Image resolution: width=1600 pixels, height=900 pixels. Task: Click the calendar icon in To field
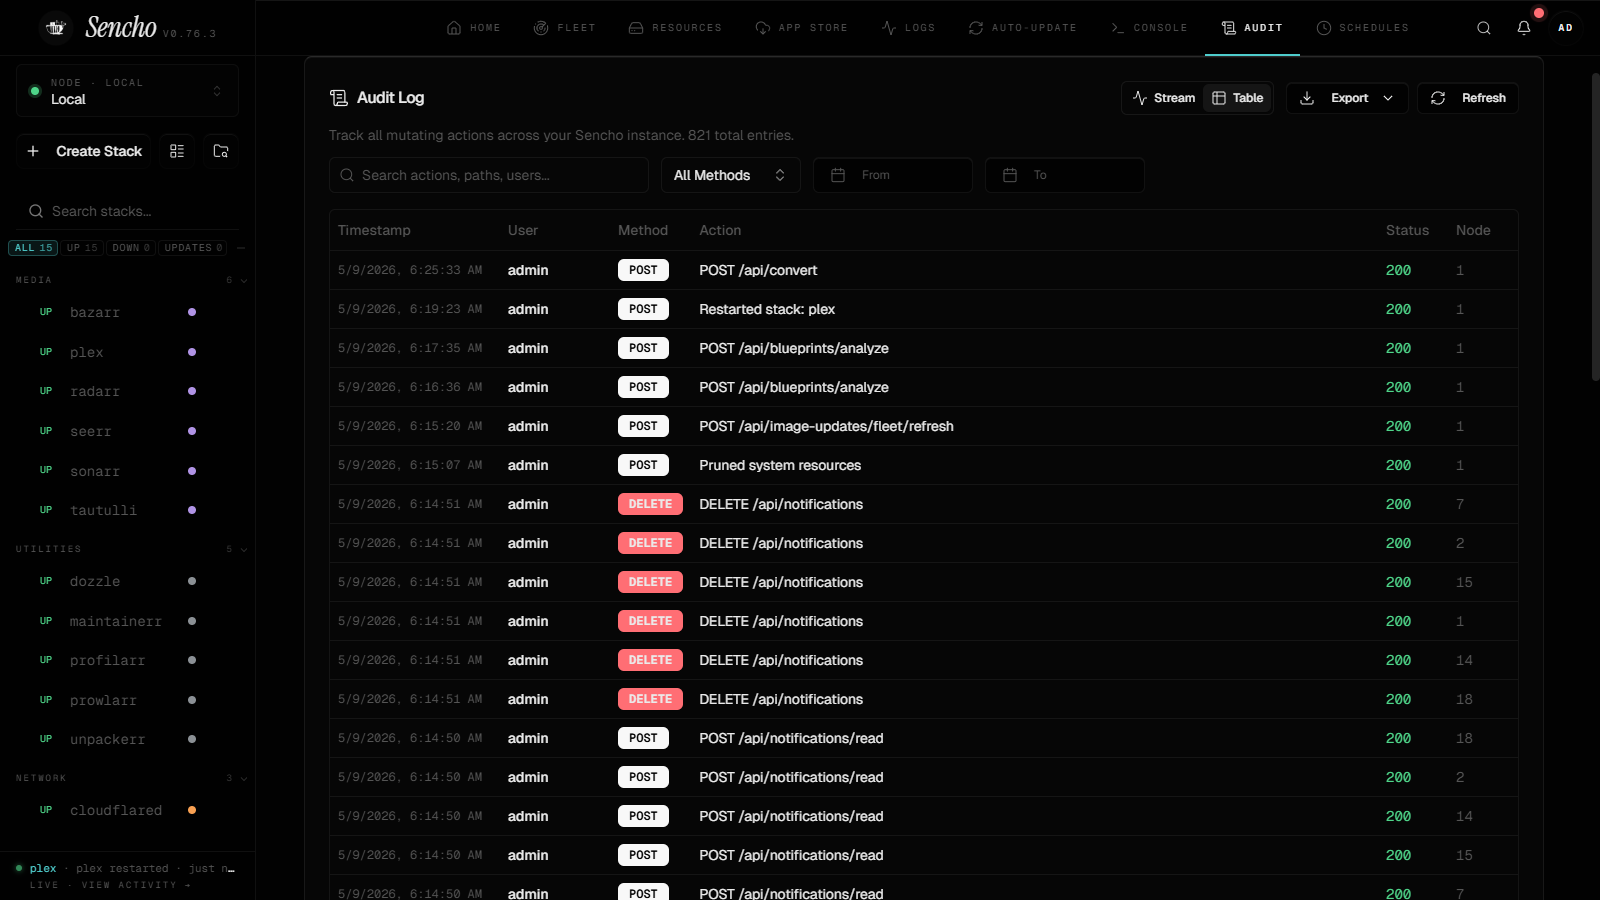click(1010, 175)
